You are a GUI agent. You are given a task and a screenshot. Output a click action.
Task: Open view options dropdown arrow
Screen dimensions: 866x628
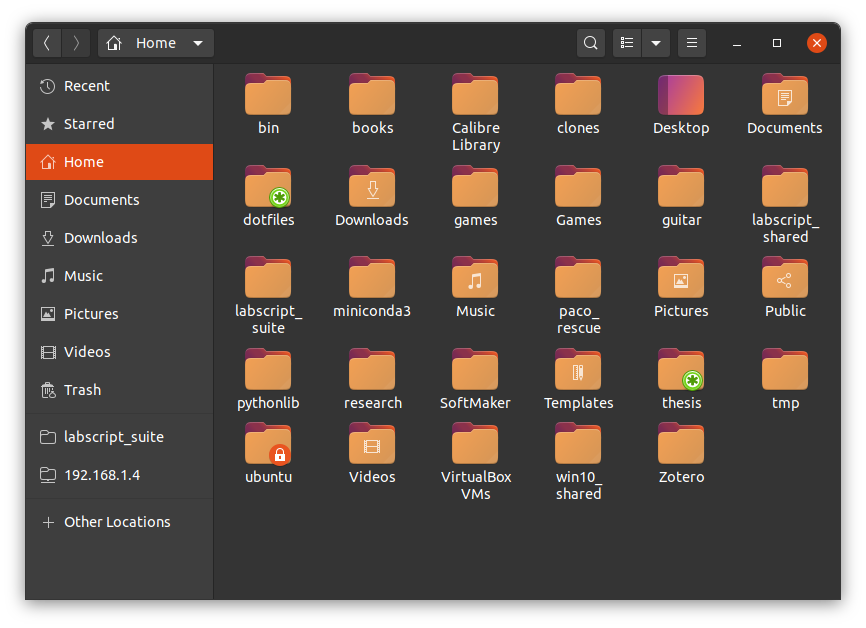(x=656, y=43)
